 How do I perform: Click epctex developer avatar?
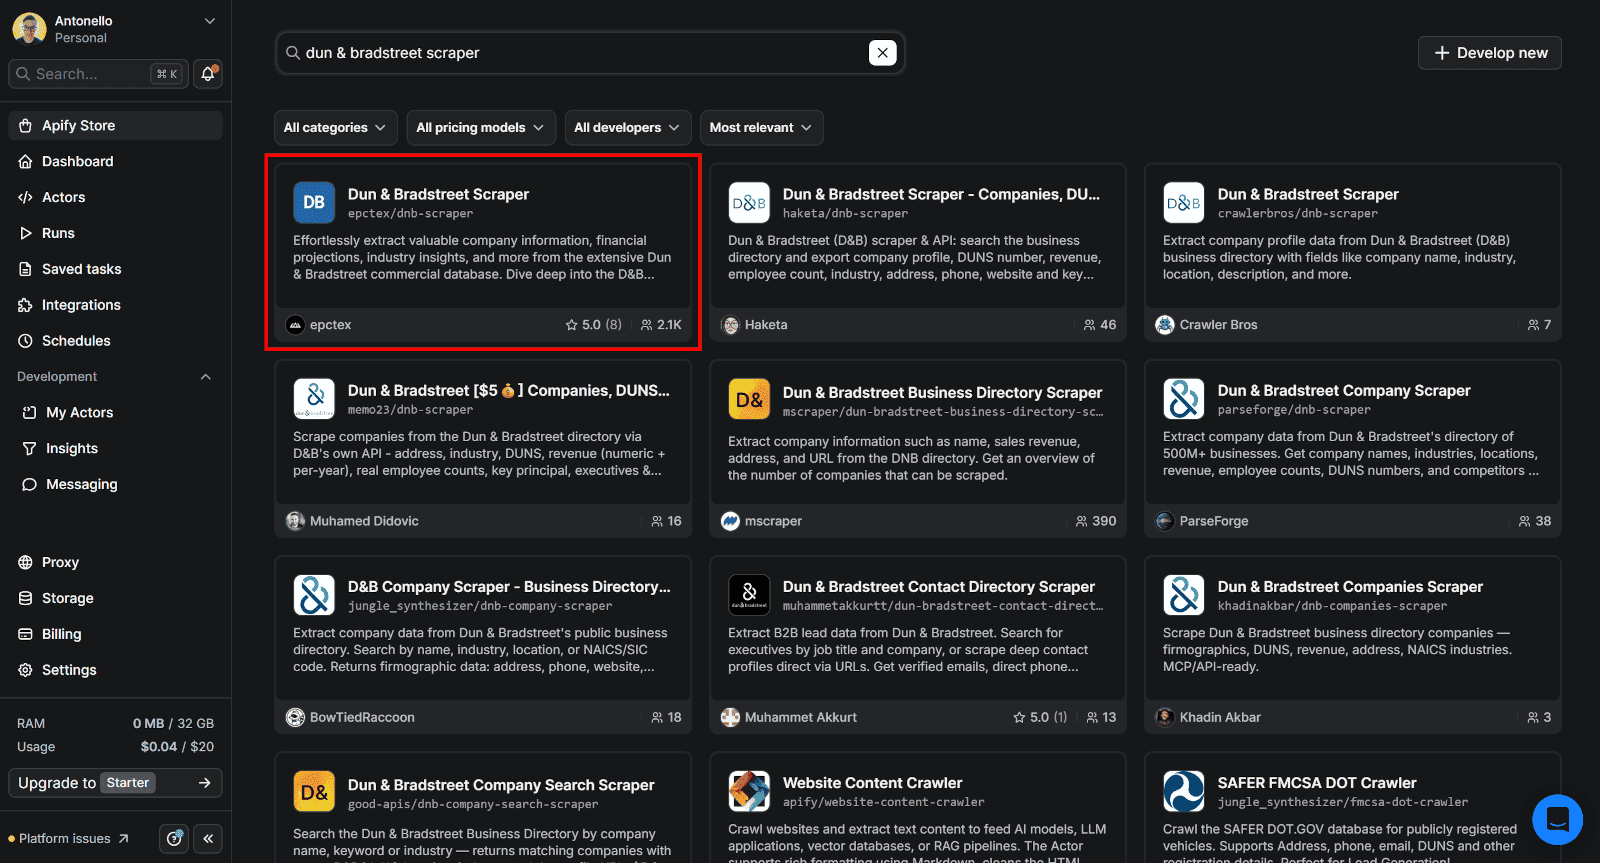(x=295, y=325)
